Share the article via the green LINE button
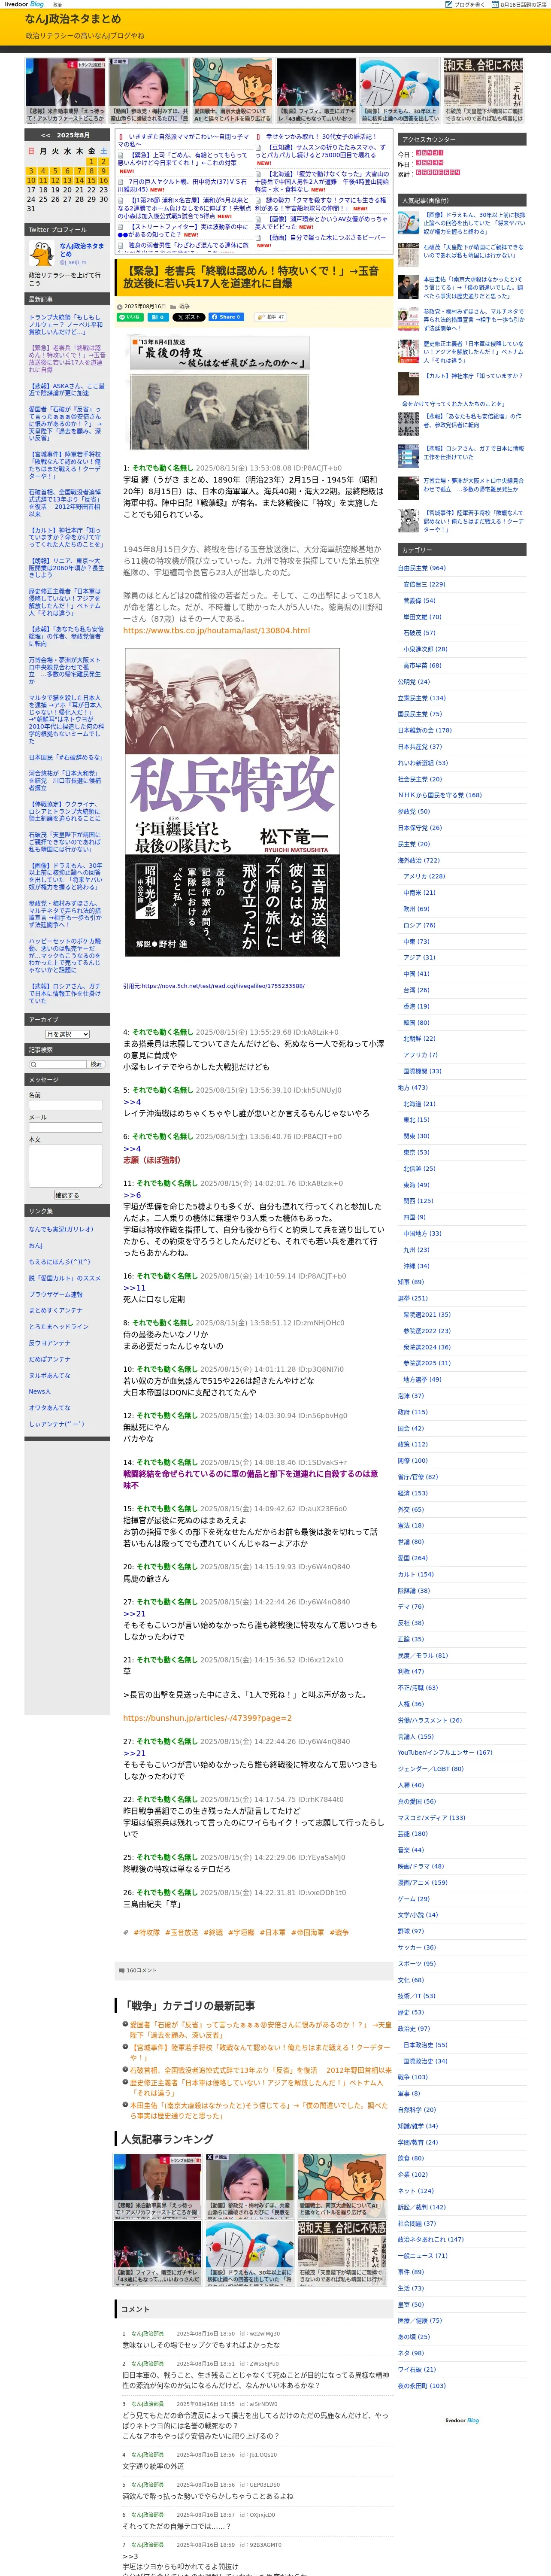The image size is (551, 2576). (x=130, y=317)
